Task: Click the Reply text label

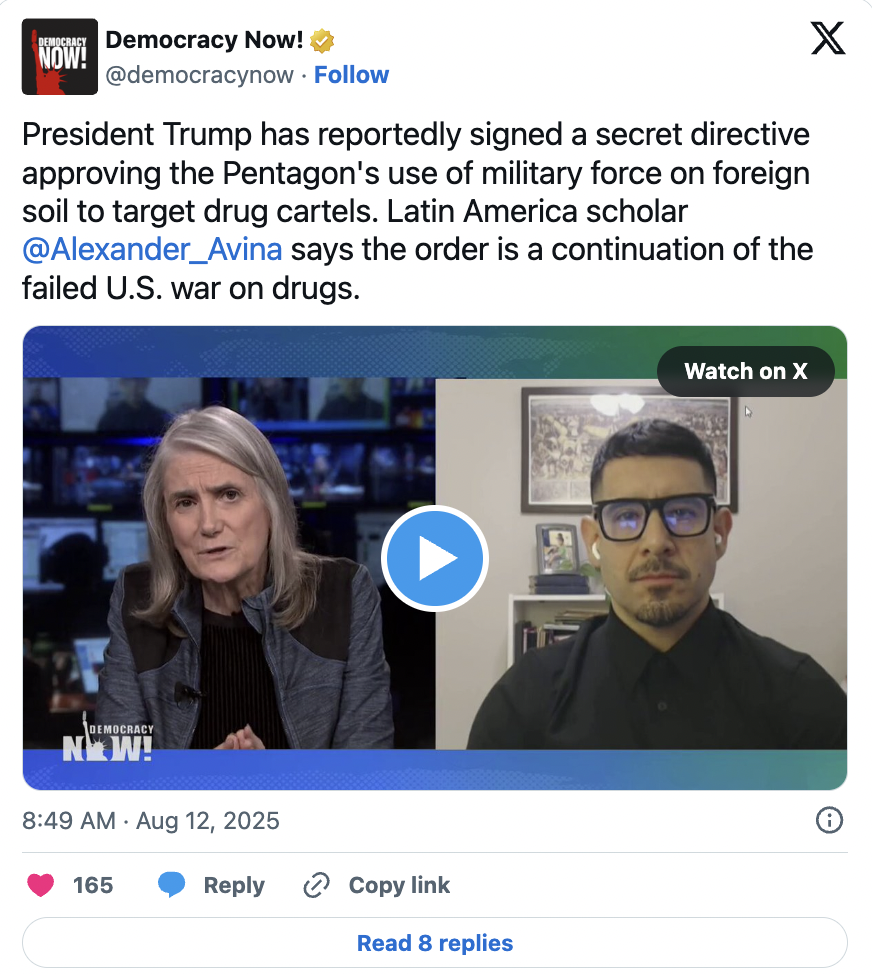Action: [x=234, y=885]
